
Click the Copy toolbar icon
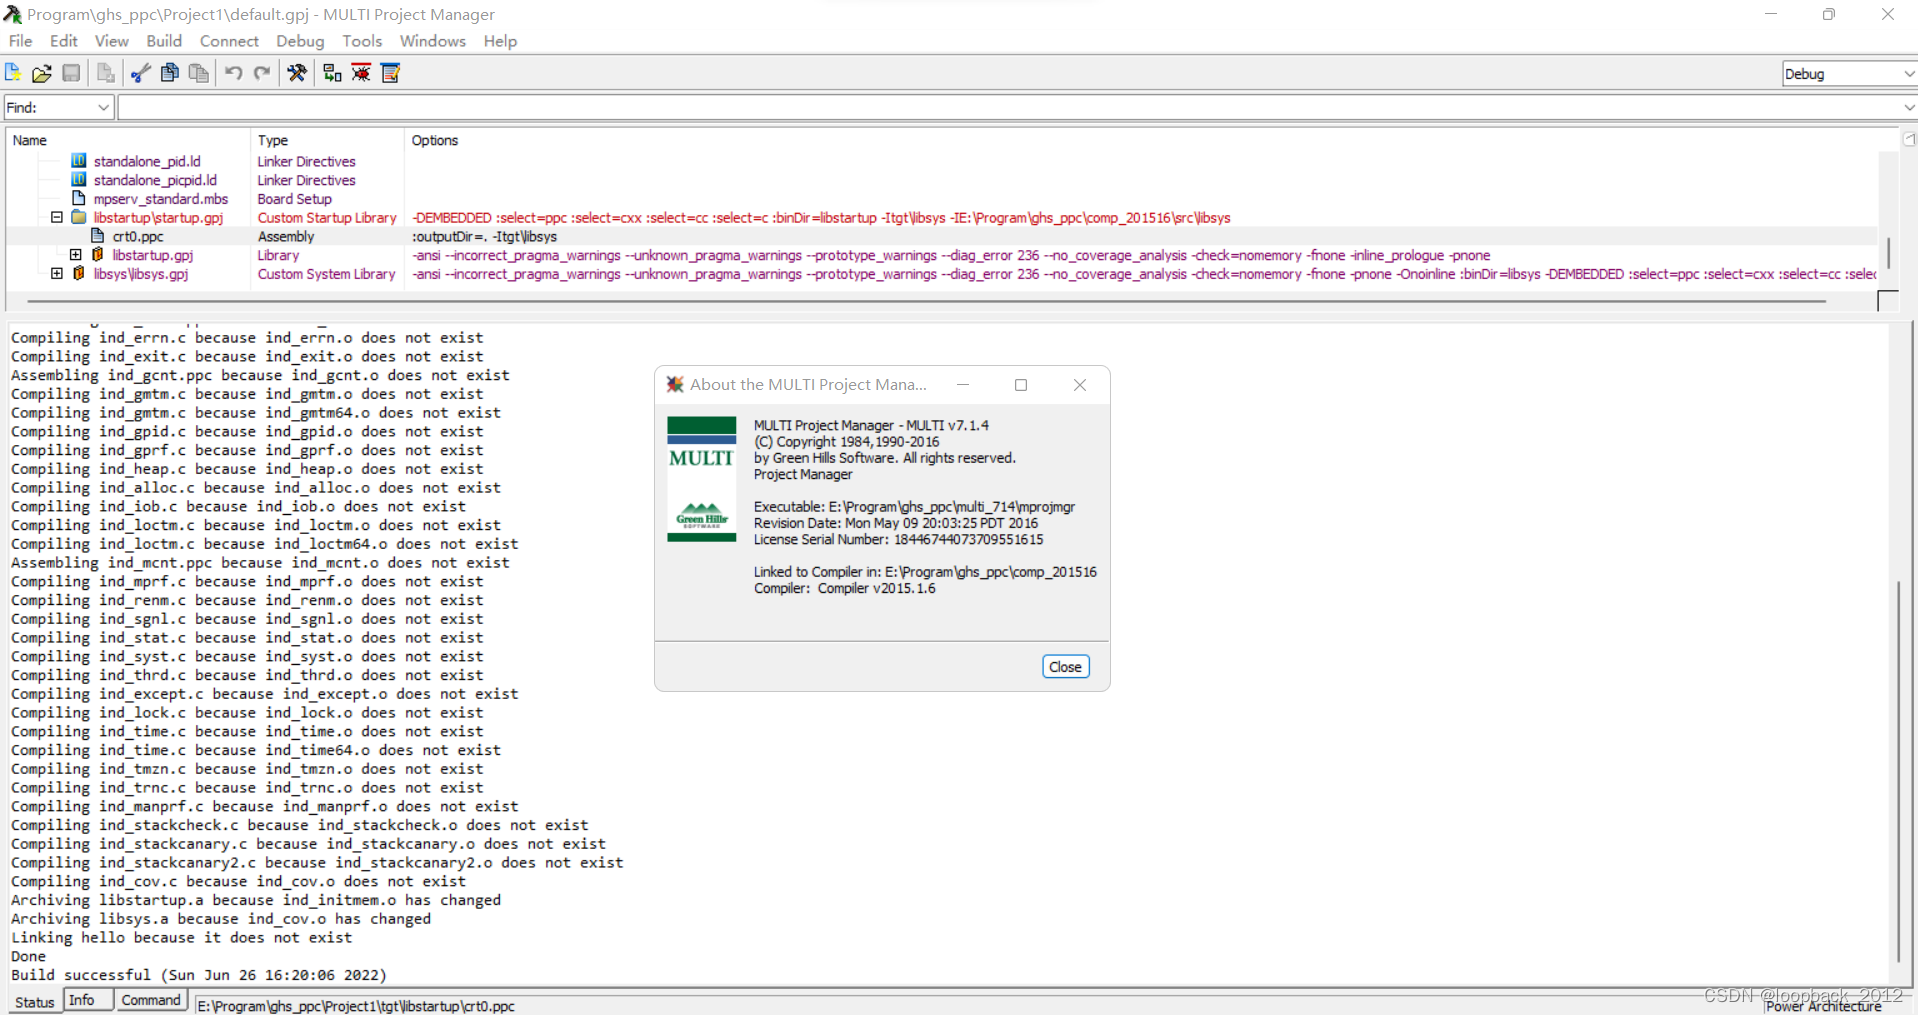[169, 72]
